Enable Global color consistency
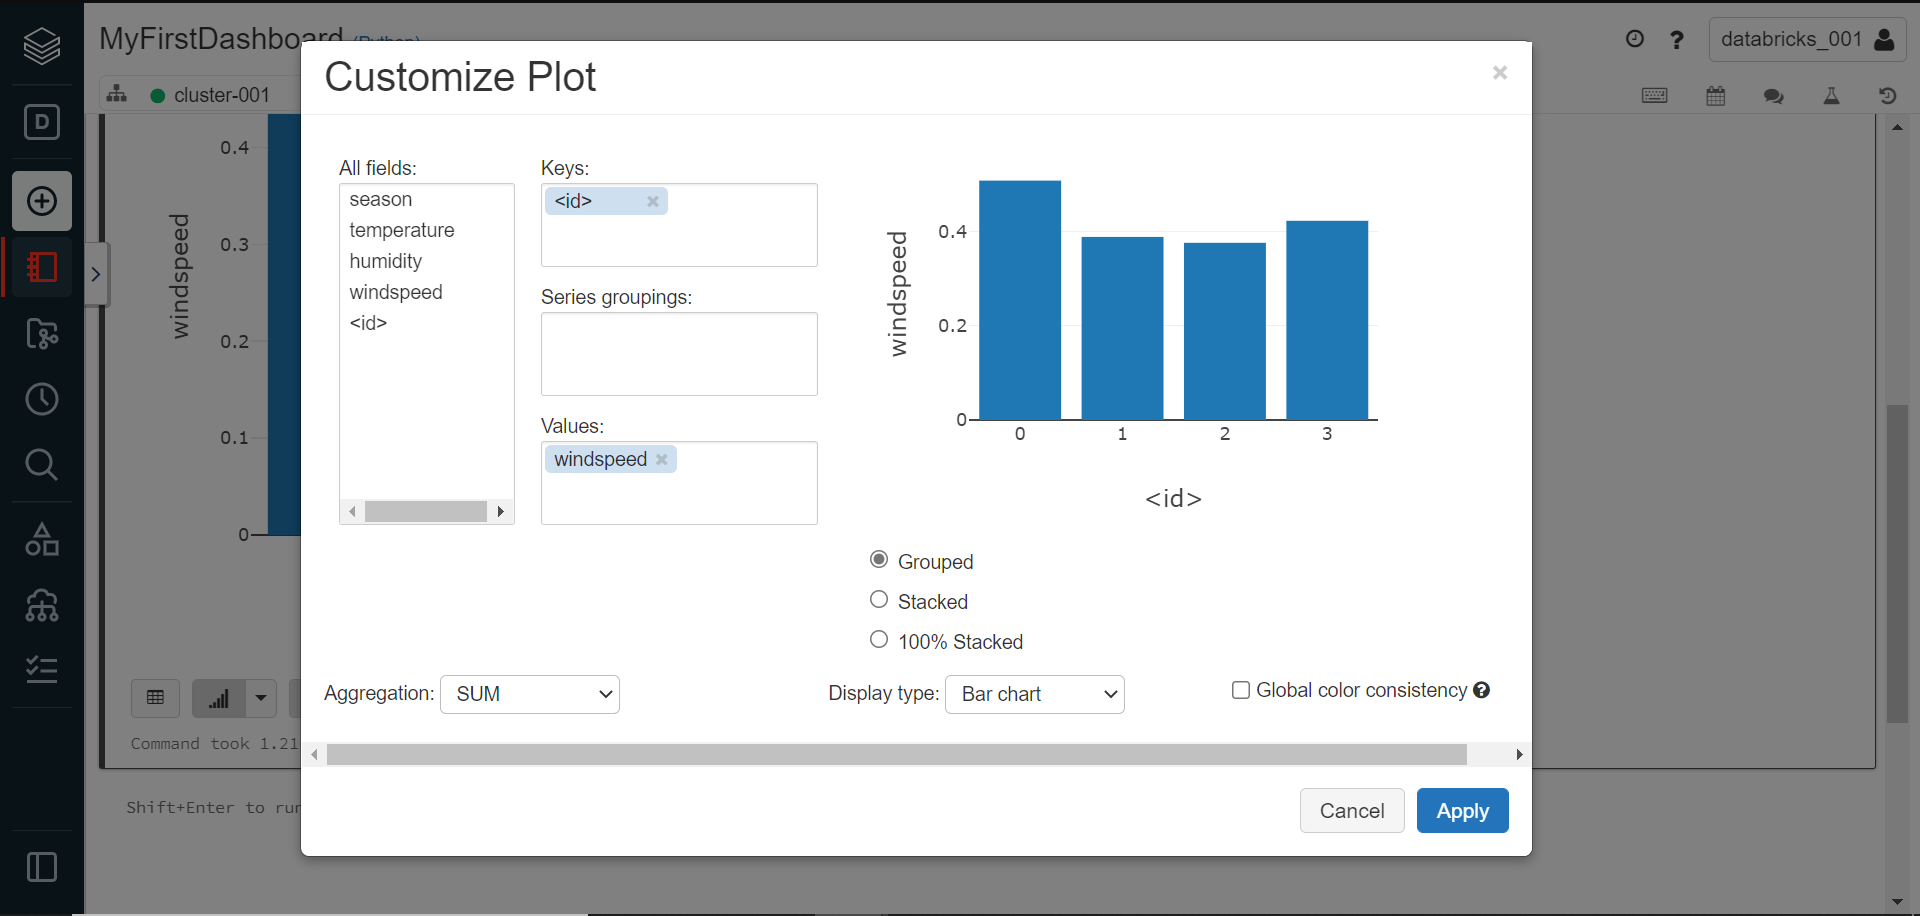This screenshot has width=1920, height=916. [1241, 689]
